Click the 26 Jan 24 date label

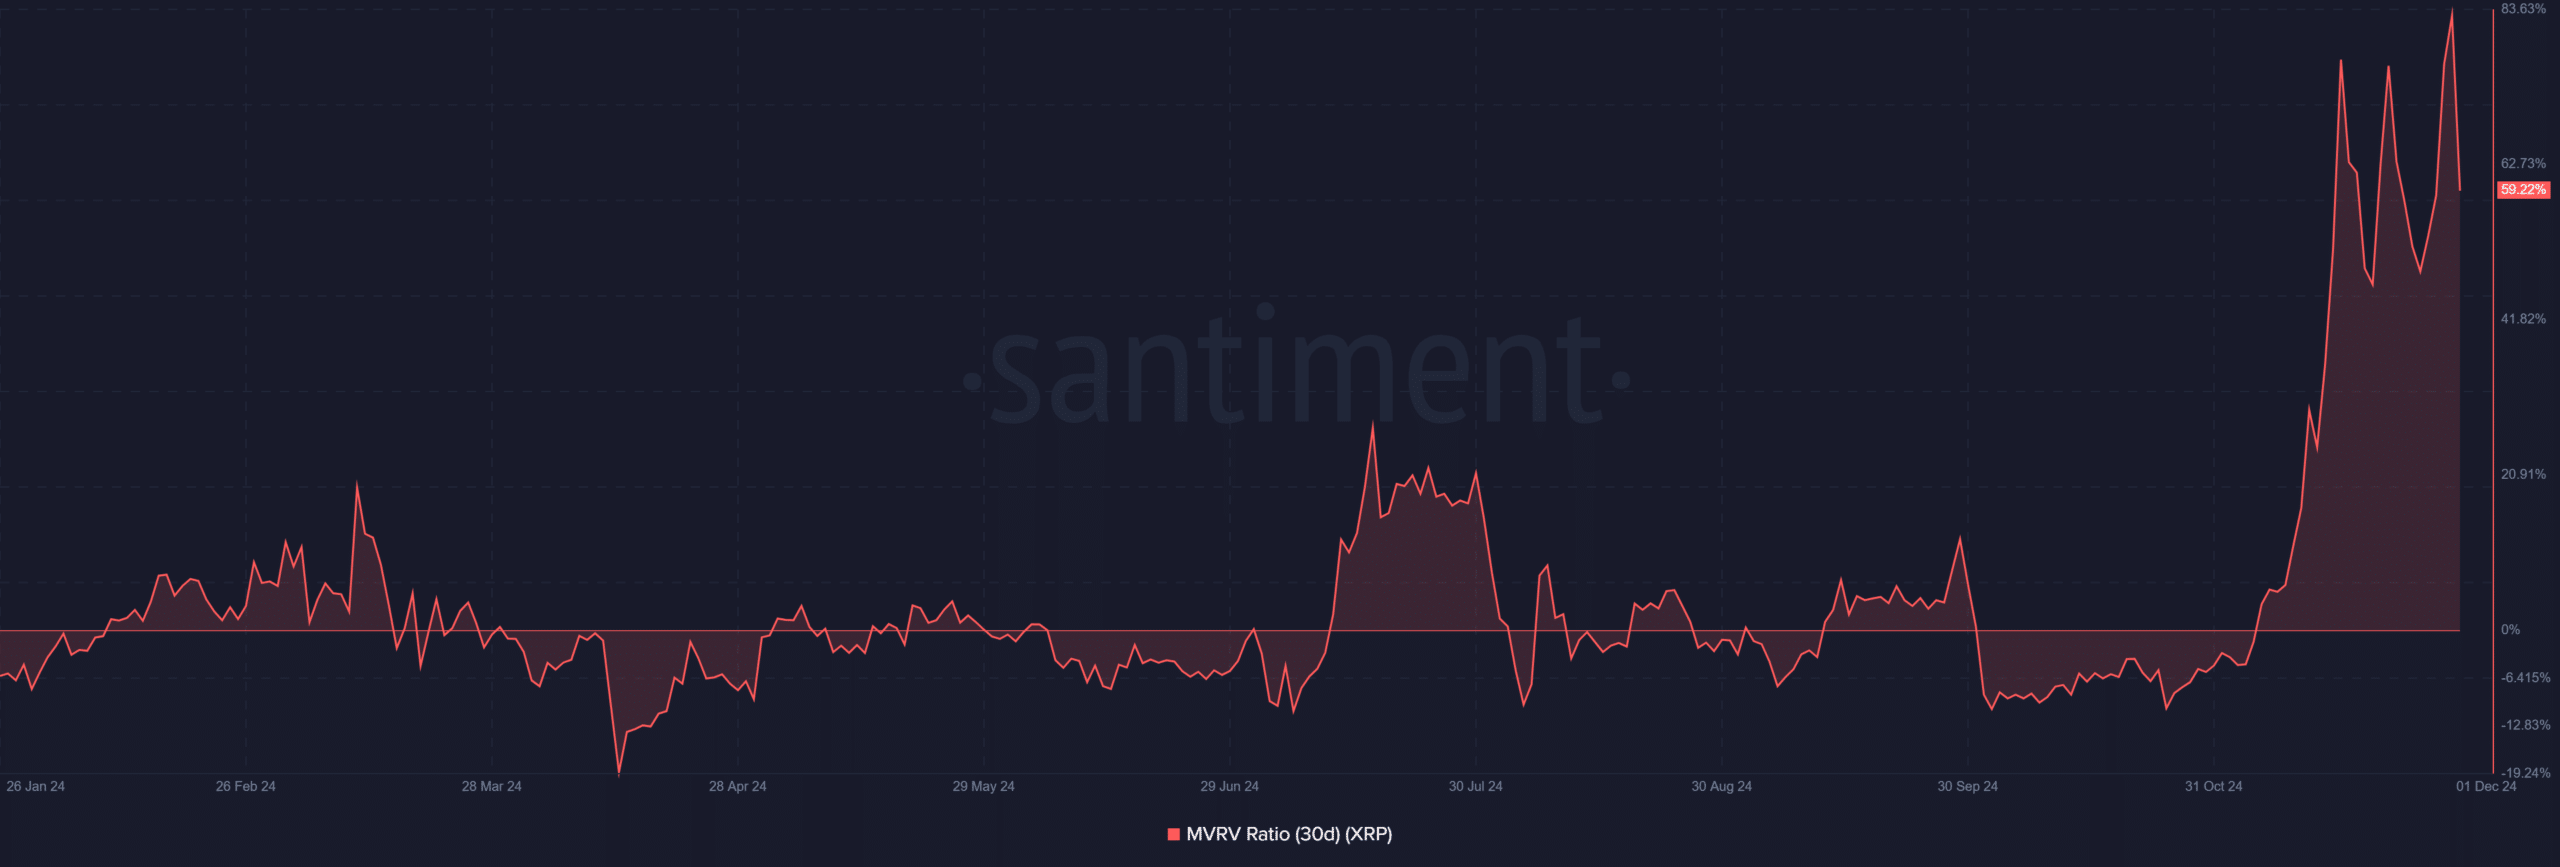point(35,786)
